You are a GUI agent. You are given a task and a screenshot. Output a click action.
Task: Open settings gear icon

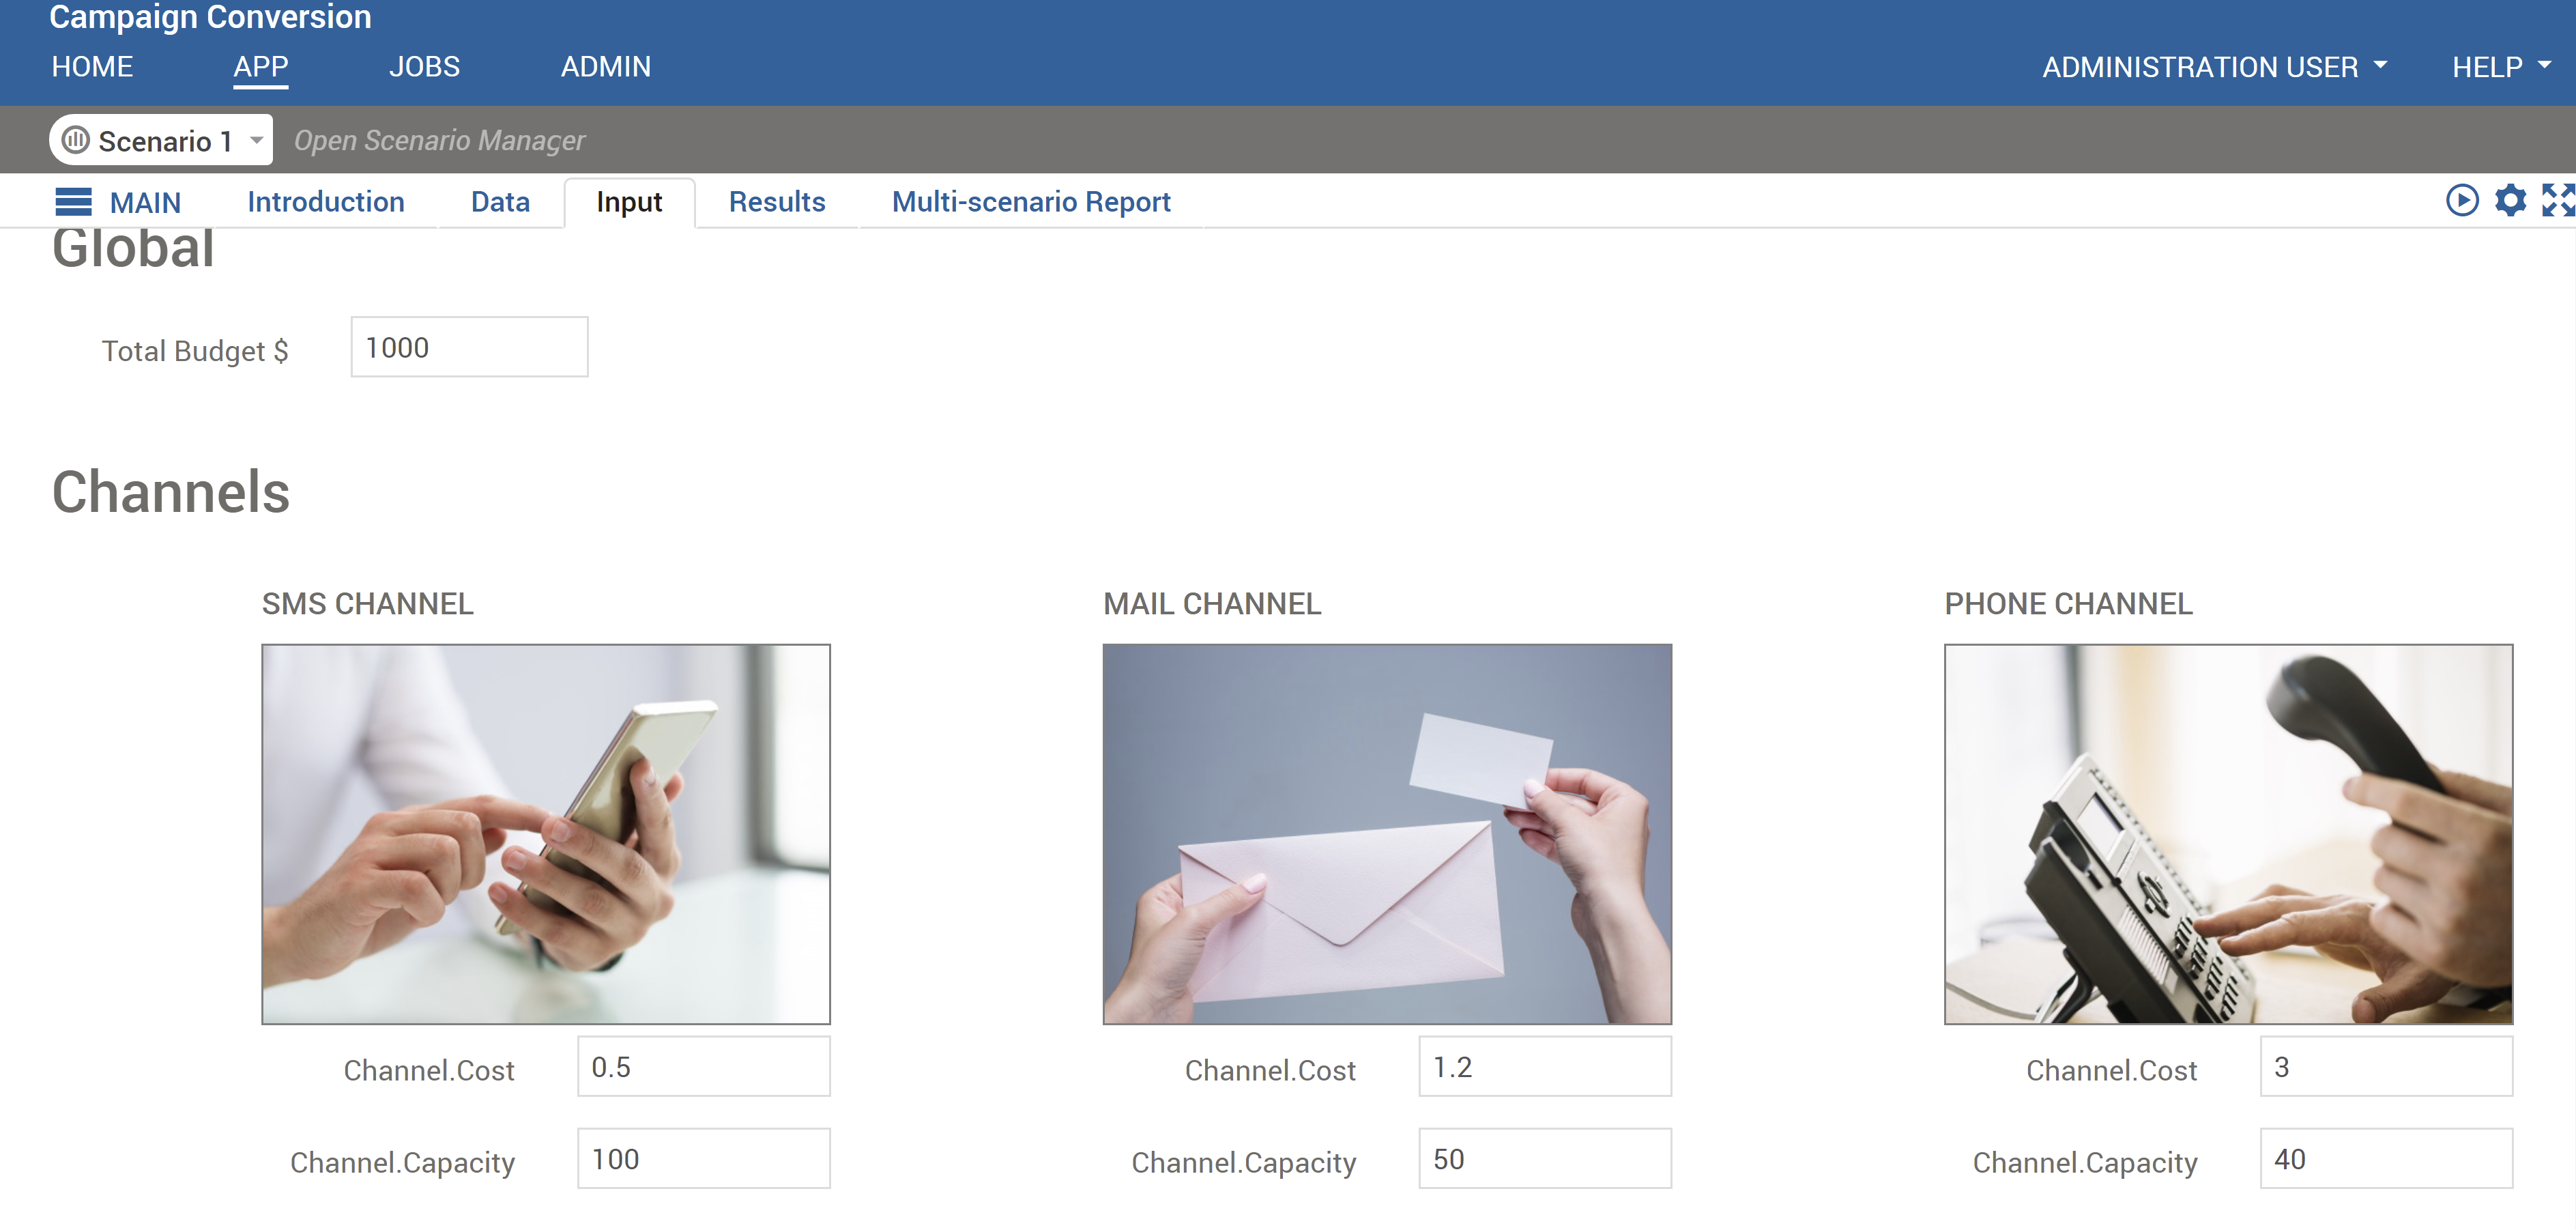(x=2510, y=200)
